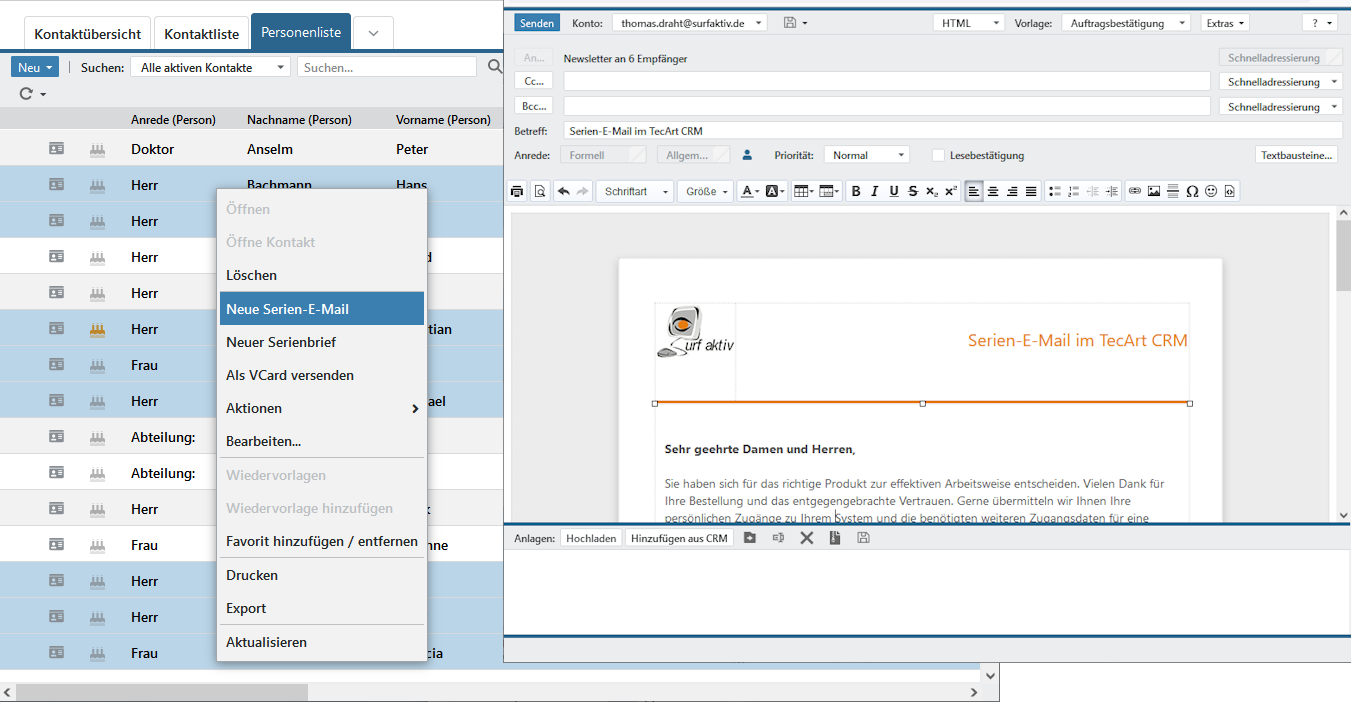Viewport: 1351px width, 702px height.
Task: Open the font color picker
Action: click(749, 191)
